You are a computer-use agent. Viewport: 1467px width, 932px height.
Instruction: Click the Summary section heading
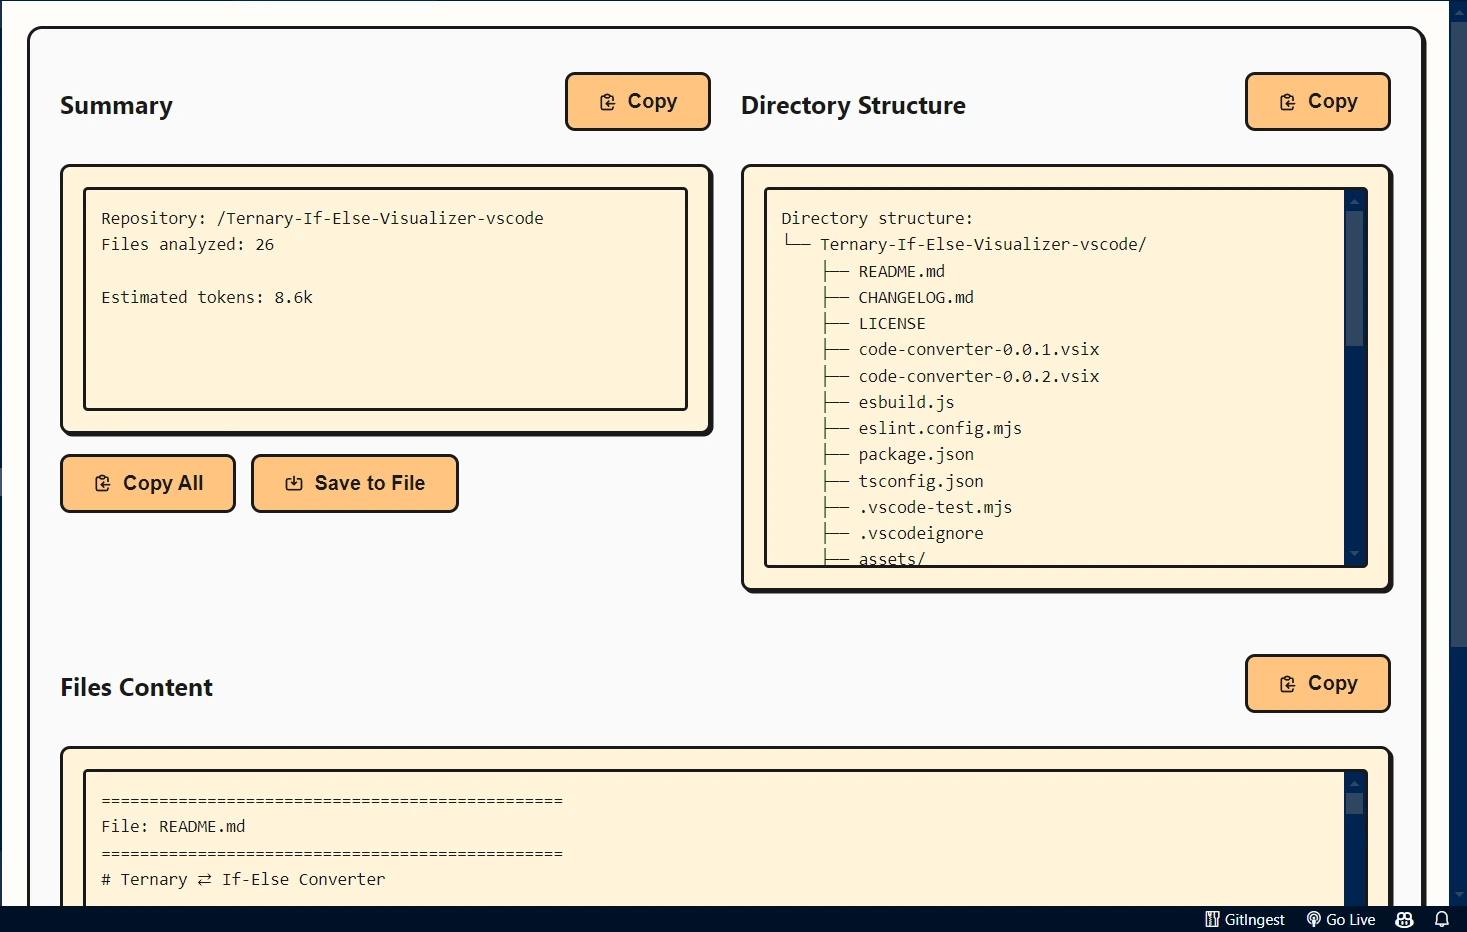tap(116, 106)
